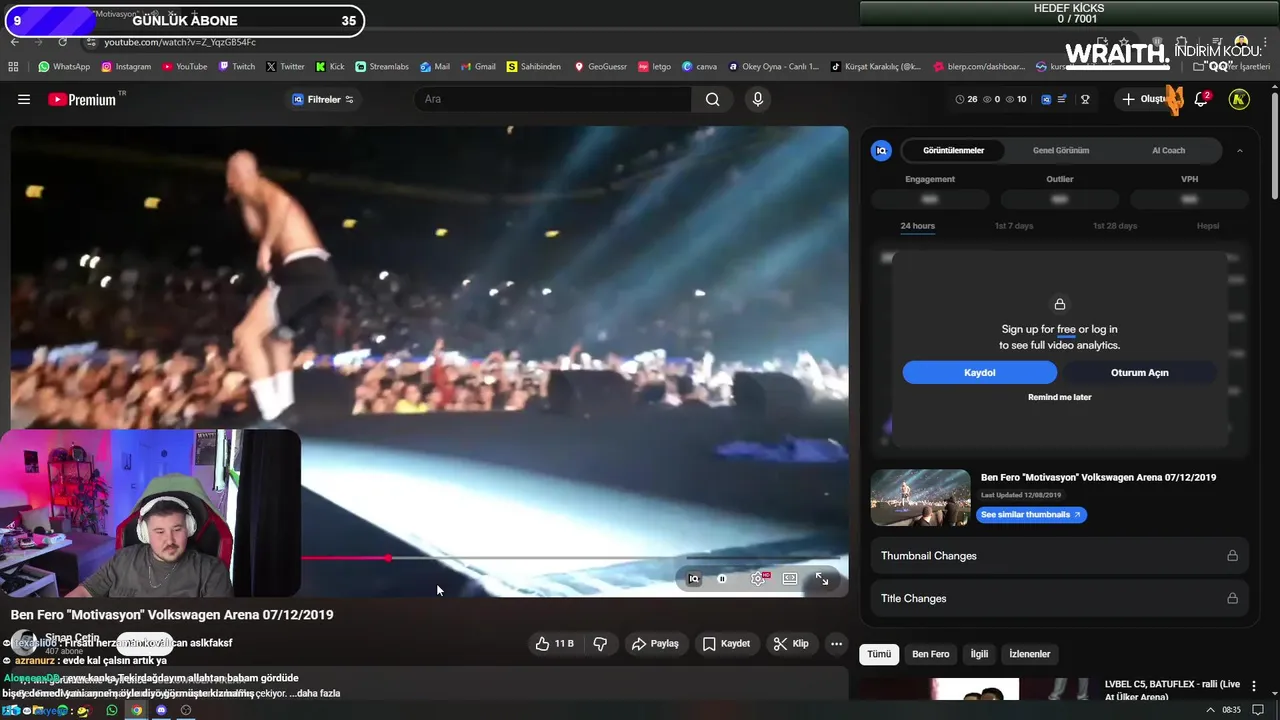Click the vidIQ logo in the panel
This screenshot has height=720, width=1280.
click(881, 151)
